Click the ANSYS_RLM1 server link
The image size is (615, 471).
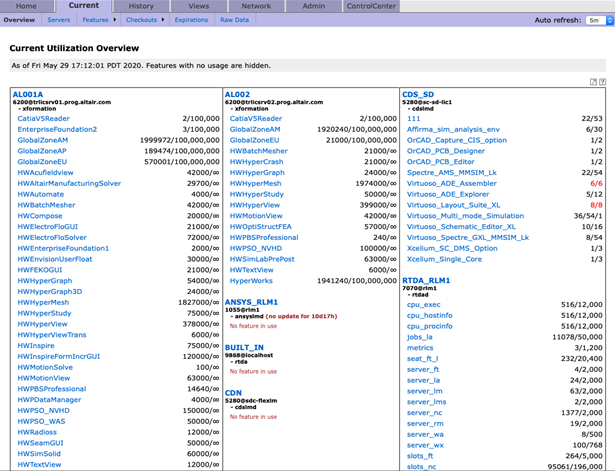(x=251, y=301)
